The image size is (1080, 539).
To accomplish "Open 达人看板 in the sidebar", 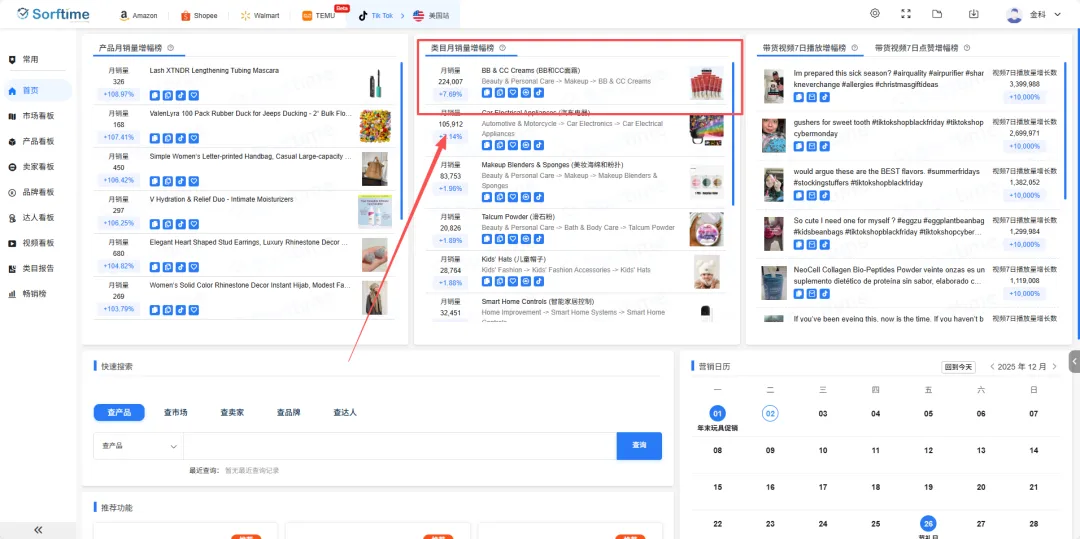I will coord(36,218).
